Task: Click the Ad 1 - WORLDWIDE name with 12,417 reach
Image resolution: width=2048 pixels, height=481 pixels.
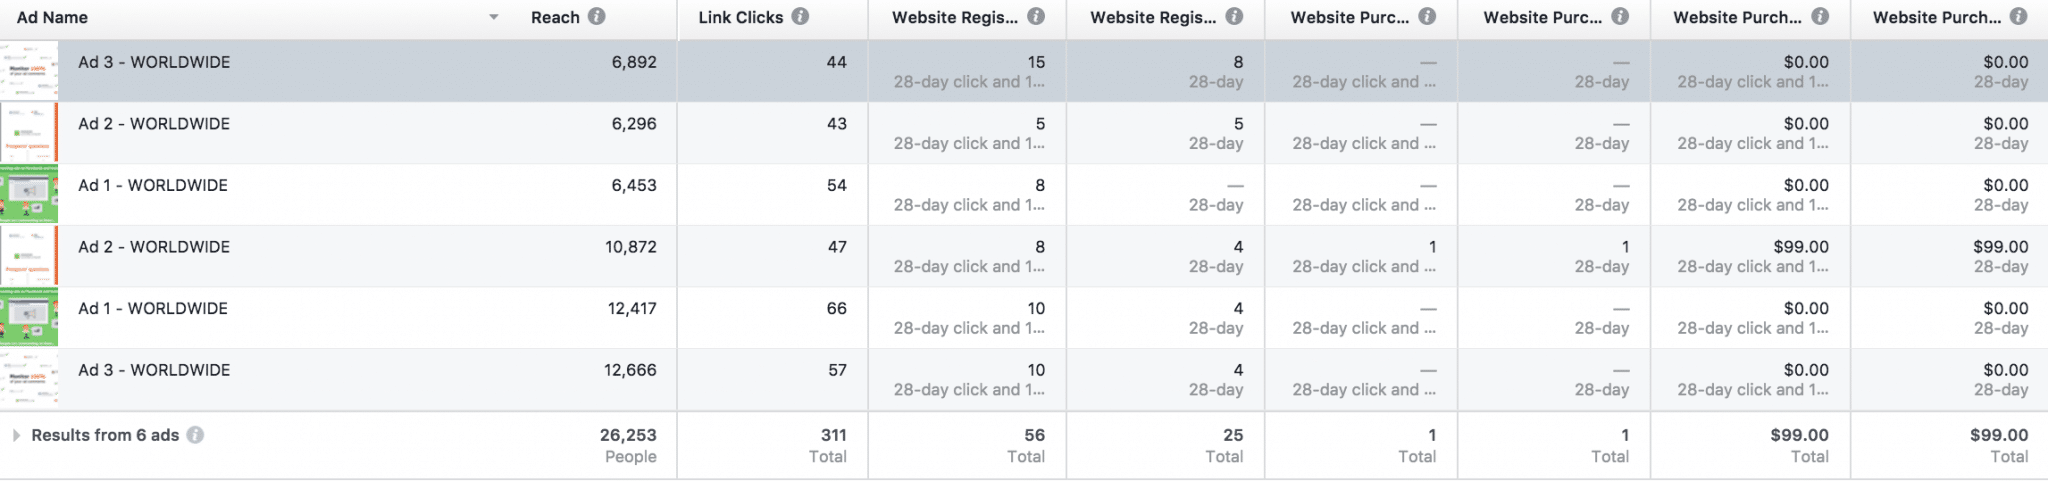Action: coord(153,308)
